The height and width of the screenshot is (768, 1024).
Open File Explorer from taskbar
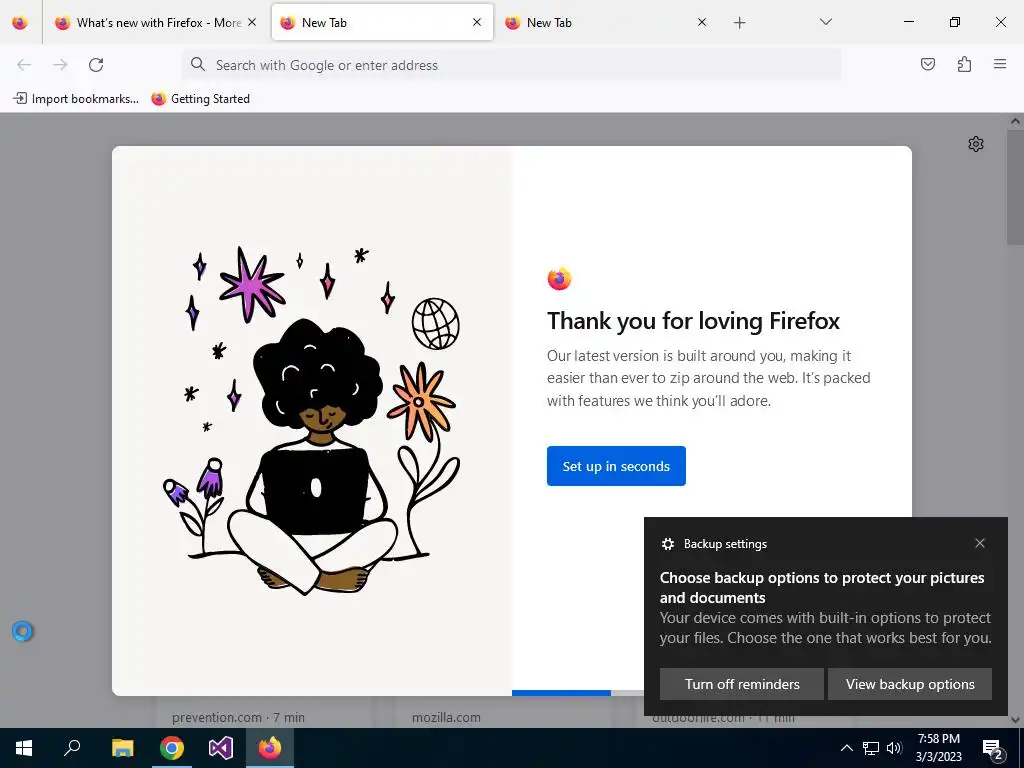(x=122, y=748)
